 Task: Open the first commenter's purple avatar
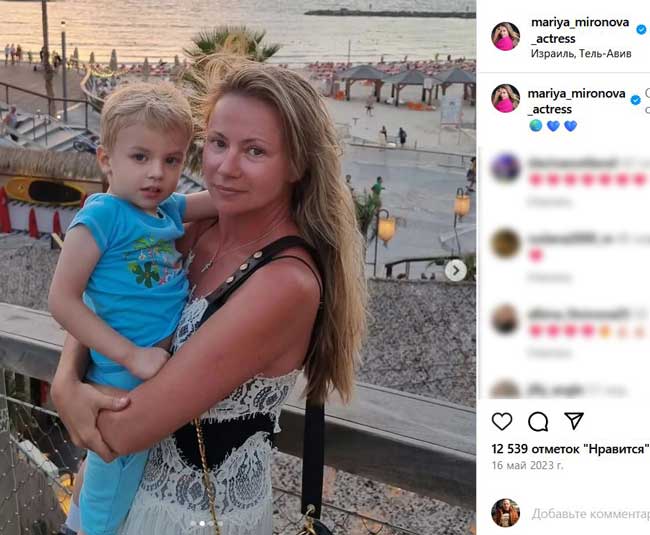[x=505, y=168]
